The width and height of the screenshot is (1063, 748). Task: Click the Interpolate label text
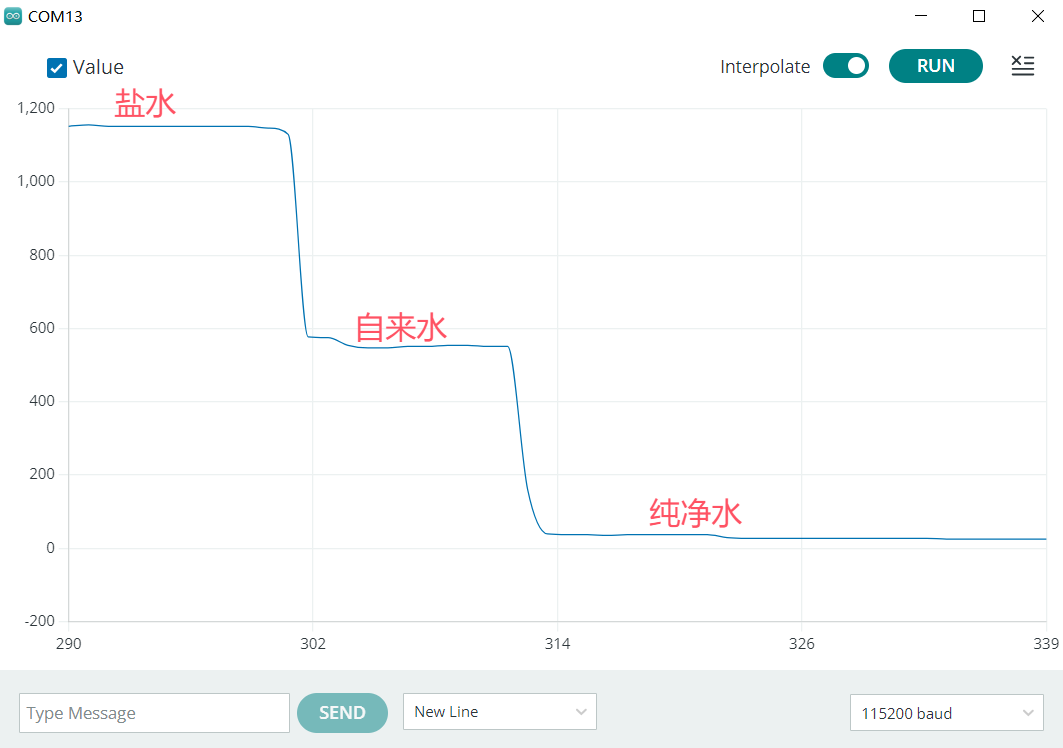765,67
